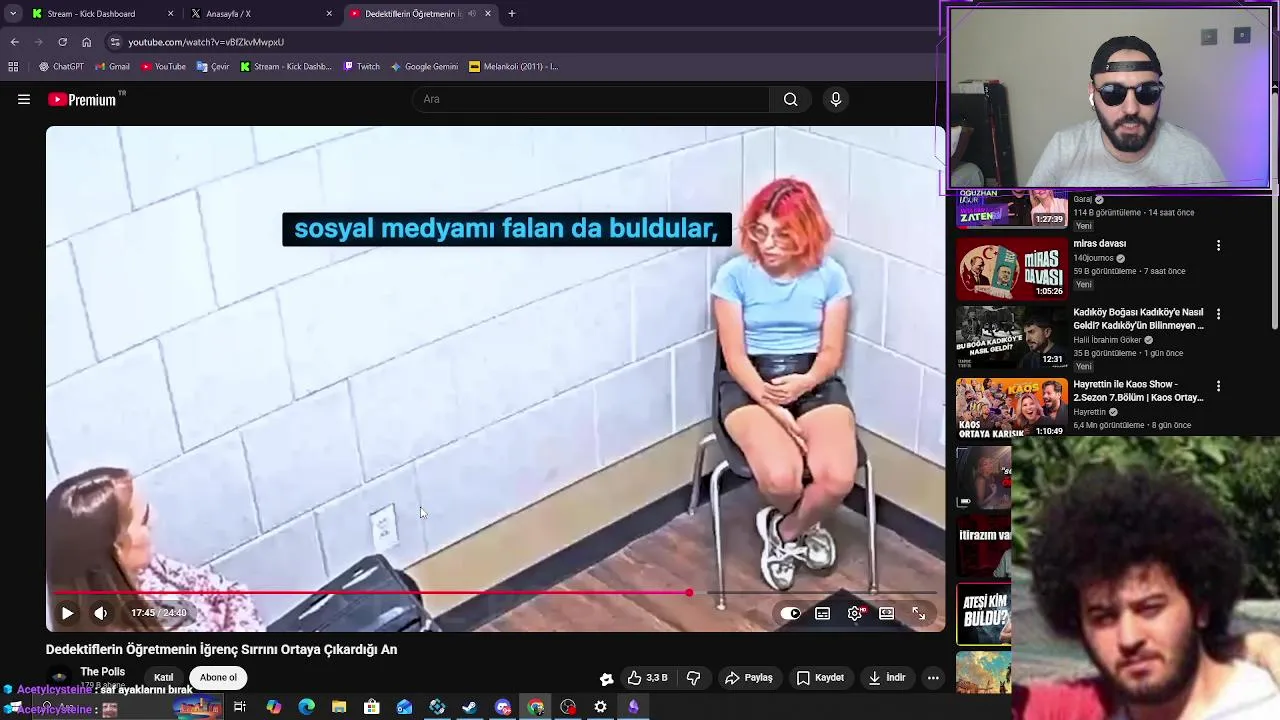Save the video with Kaydet

click(x=820, y=677)
